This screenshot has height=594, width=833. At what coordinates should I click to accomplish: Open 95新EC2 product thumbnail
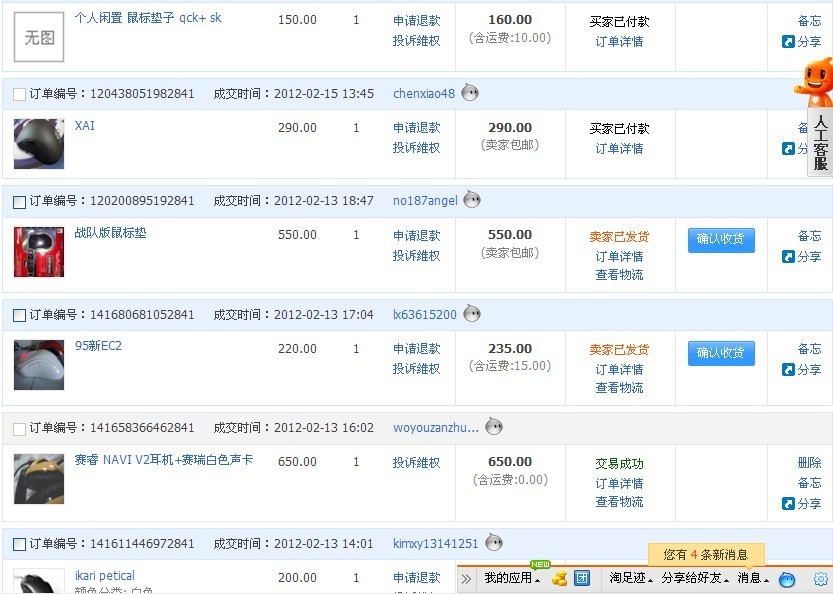(x=39, y=365)
